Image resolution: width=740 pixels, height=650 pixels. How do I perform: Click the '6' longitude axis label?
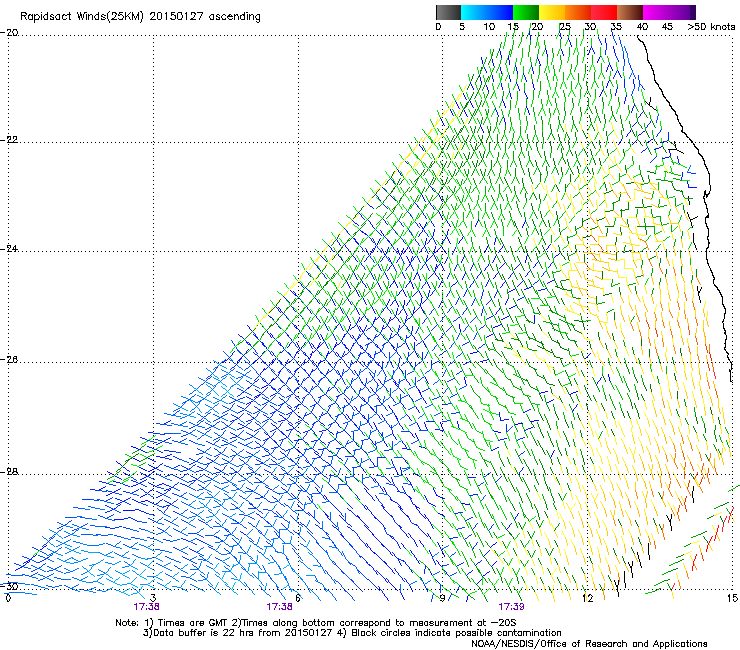tap(297, 598)
